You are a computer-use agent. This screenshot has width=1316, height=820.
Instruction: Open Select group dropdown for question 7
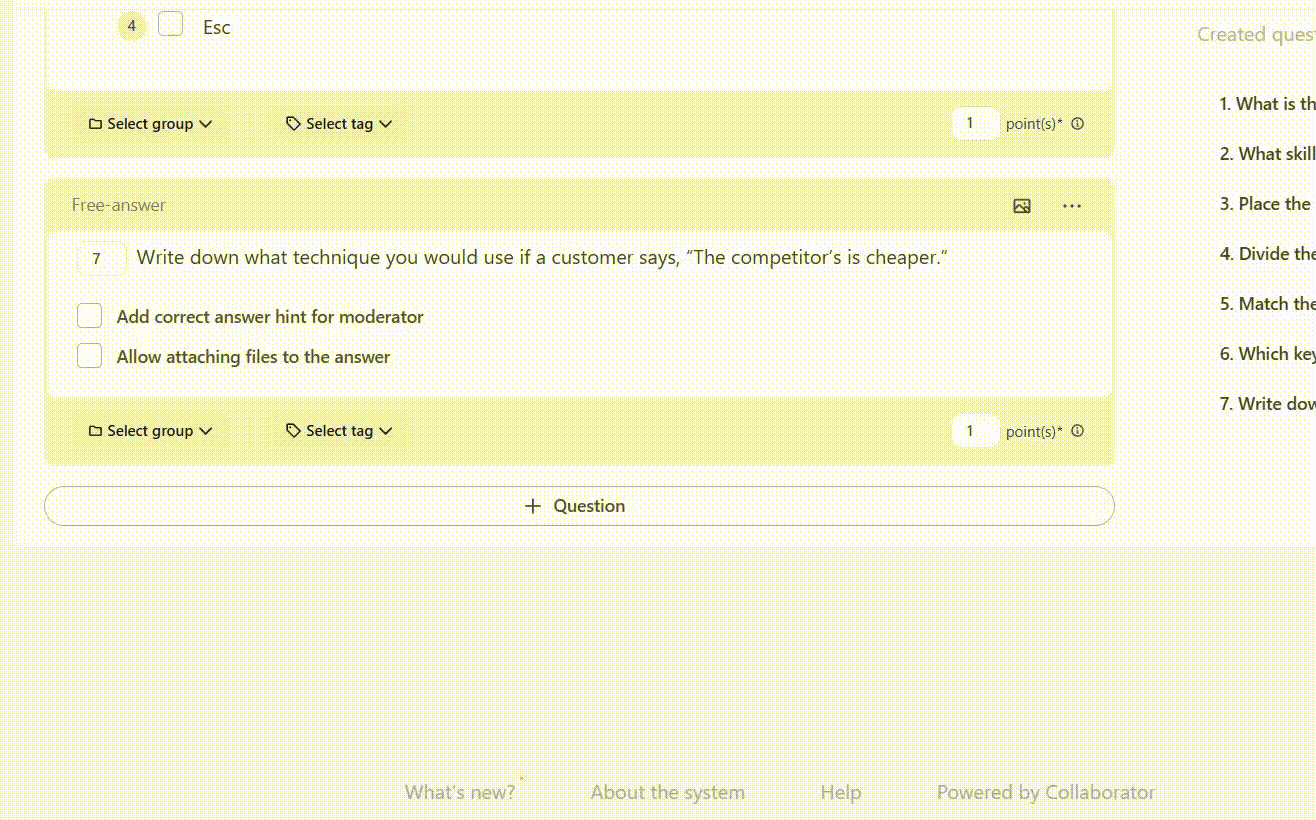point(151,431)
